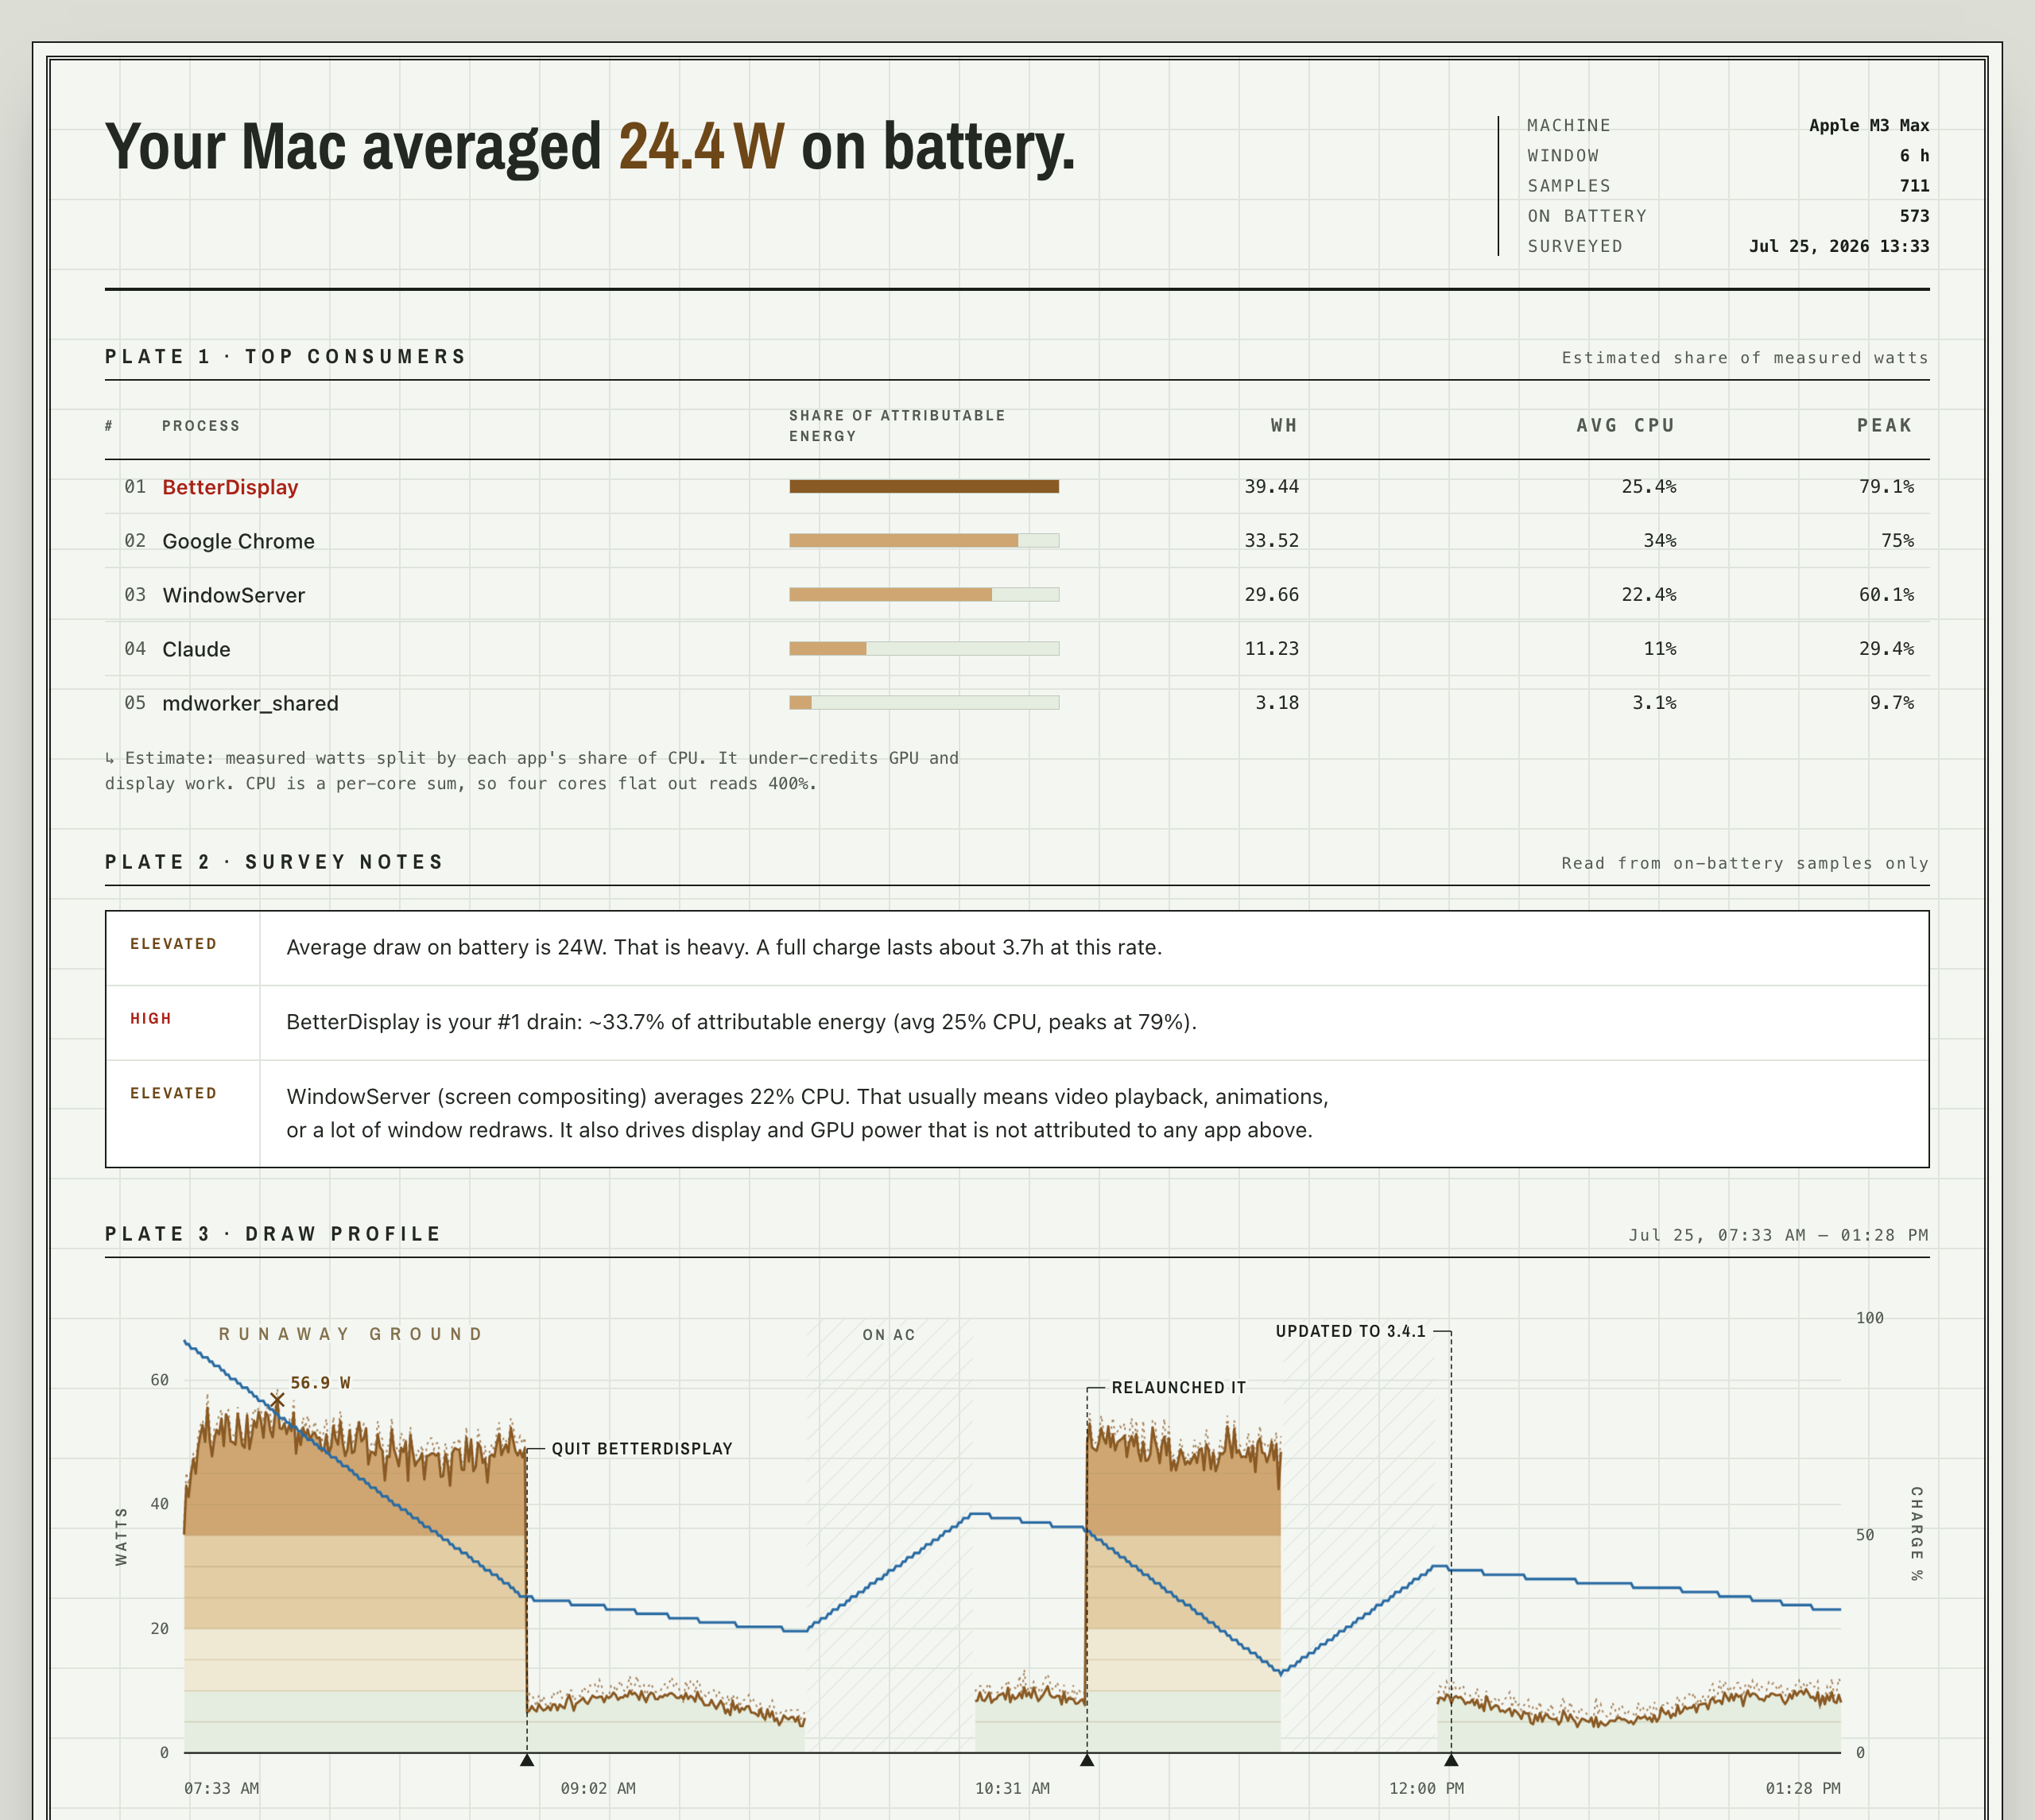
Task: Click the 24.4 W headline figure
Action: [701, 147]
